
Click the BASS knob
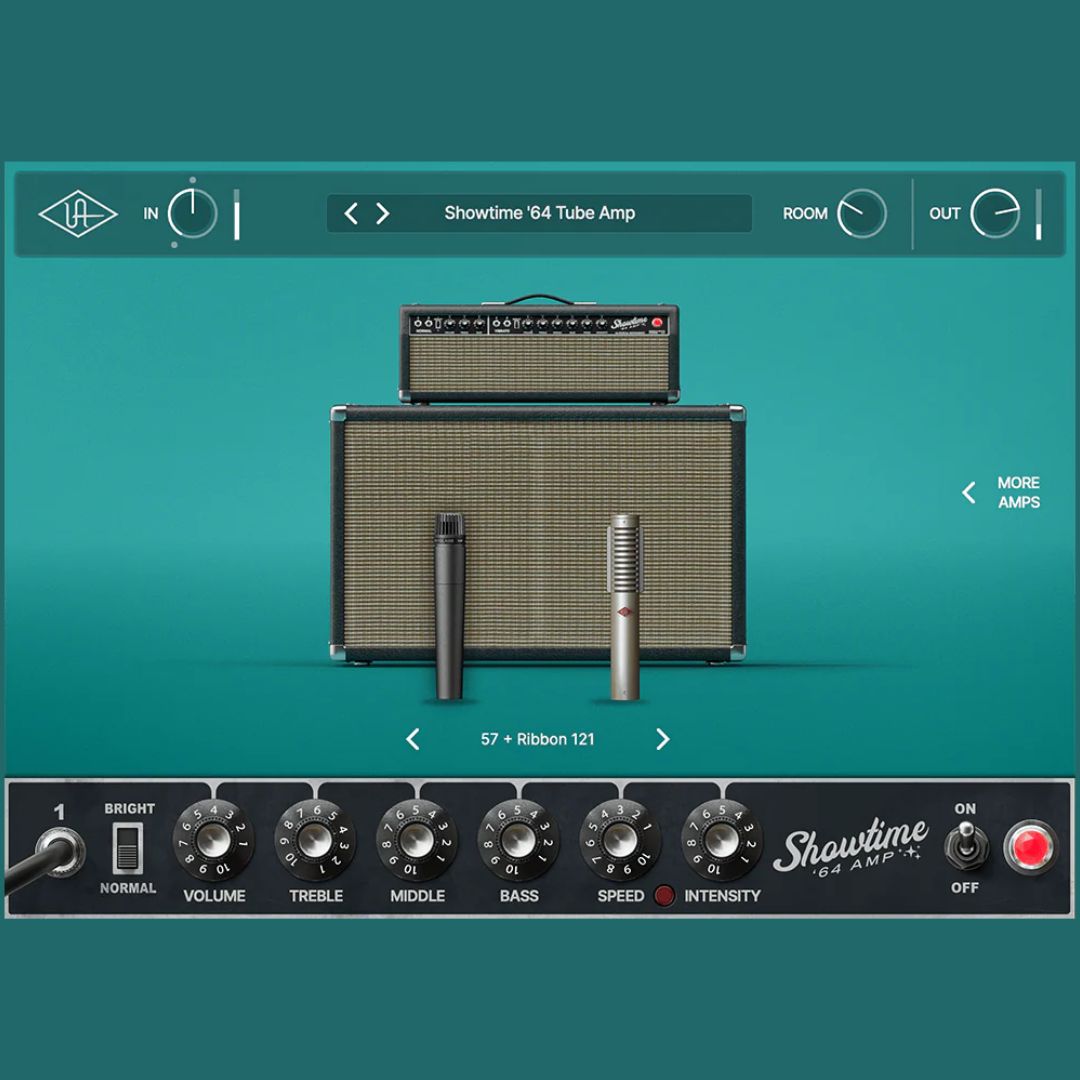[x=519, y=840]
